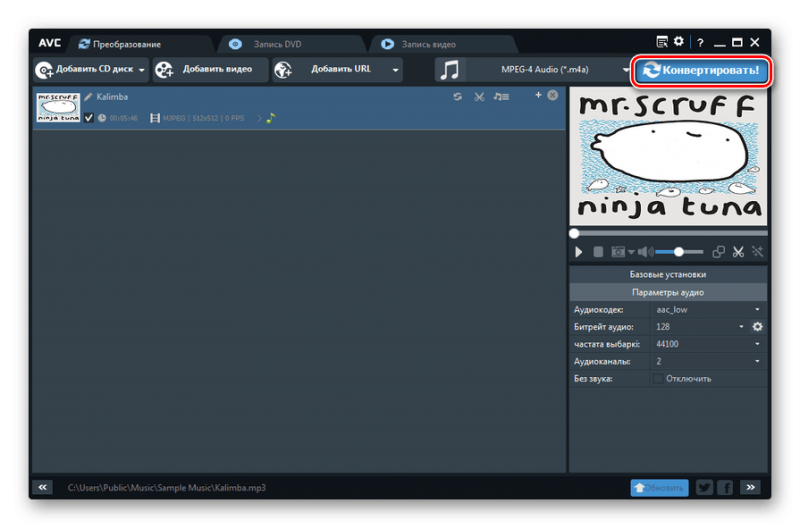Screen dimensions: 800x528
Task: Open the частата выбарки 44100 dropdown
Action: 757,344
